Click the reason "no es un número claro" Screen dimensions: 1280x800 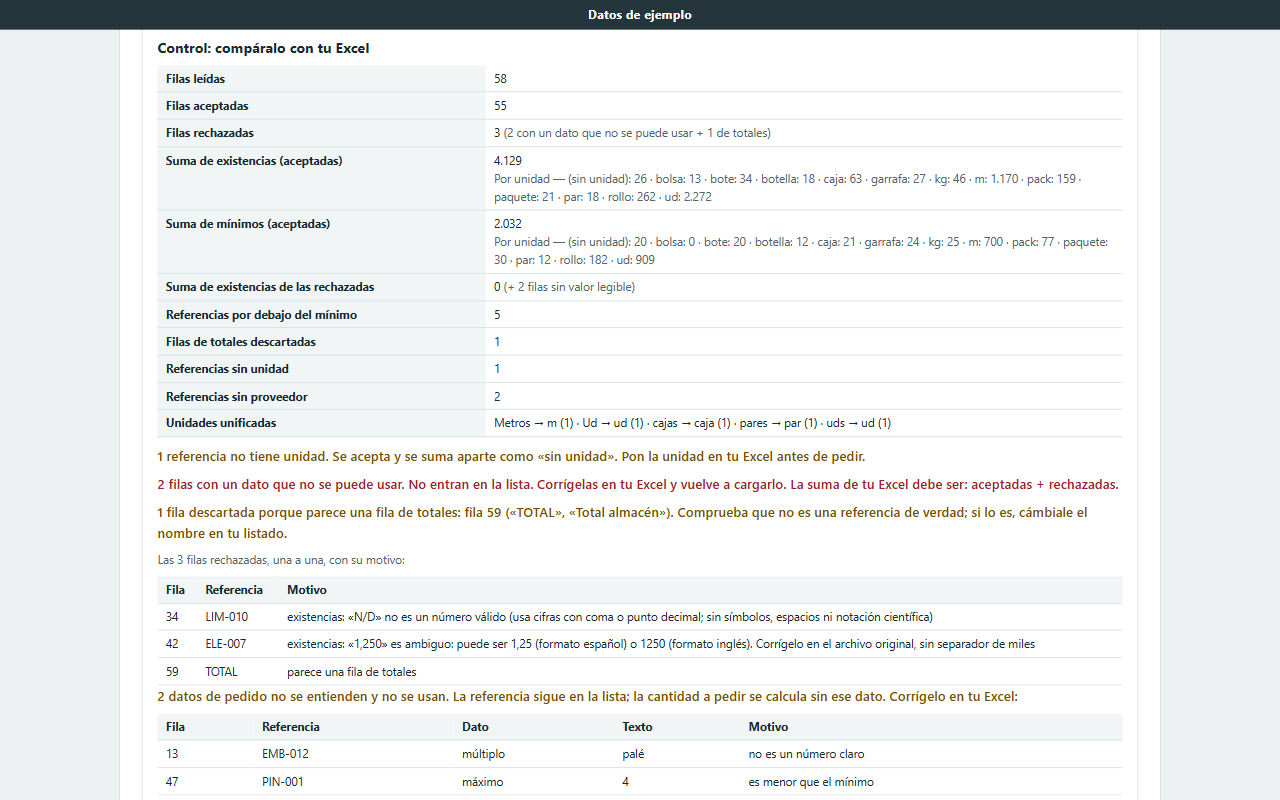807,754
